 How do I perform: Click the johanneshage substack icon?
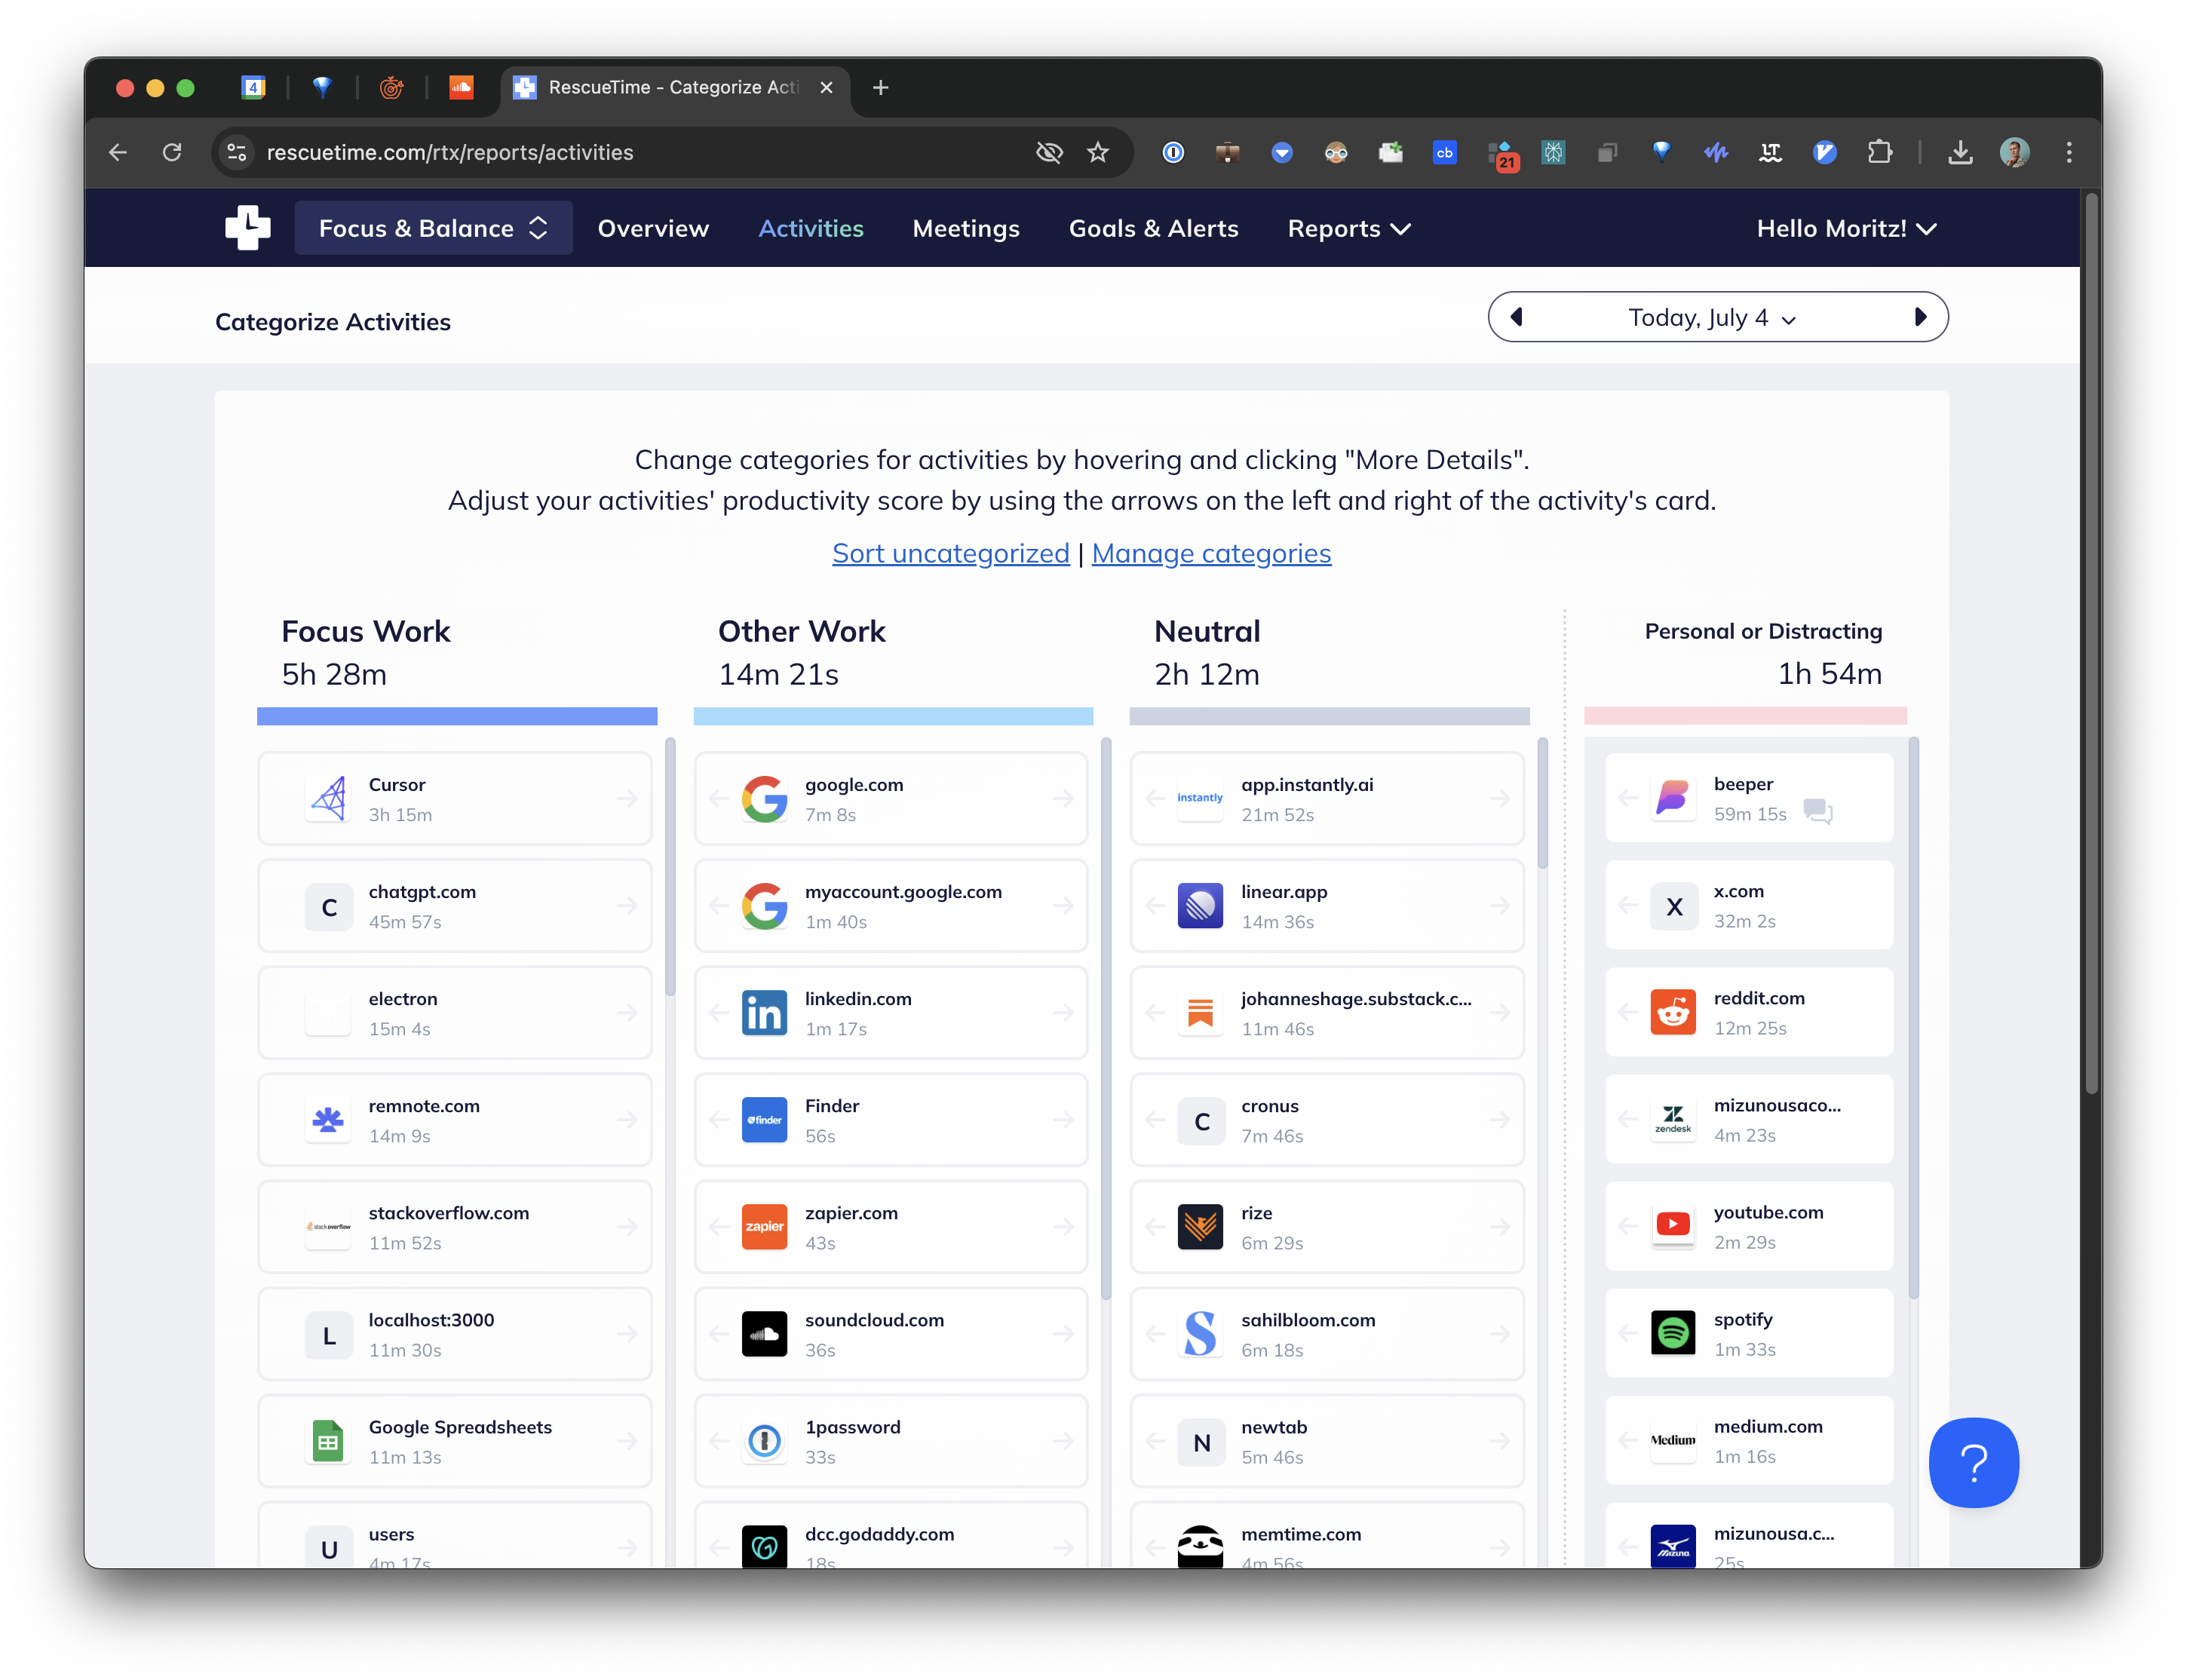tap(1200, 1013)
